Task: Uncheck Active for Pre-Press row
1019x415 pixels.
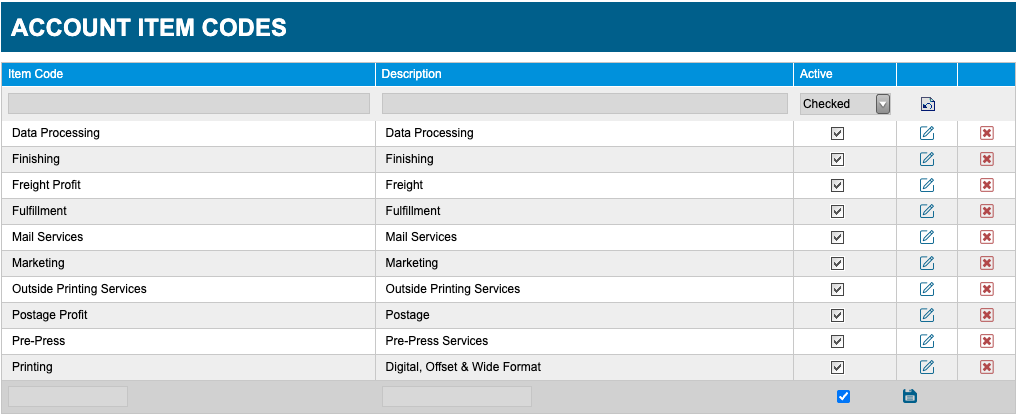Action: 838,341
